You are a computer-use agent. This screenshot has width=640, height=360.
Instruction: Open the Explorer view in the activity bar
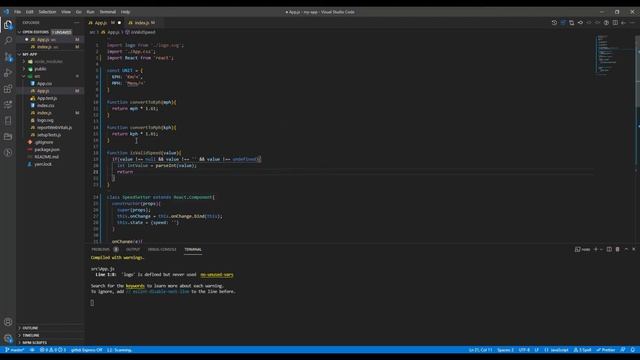[8, 25]
